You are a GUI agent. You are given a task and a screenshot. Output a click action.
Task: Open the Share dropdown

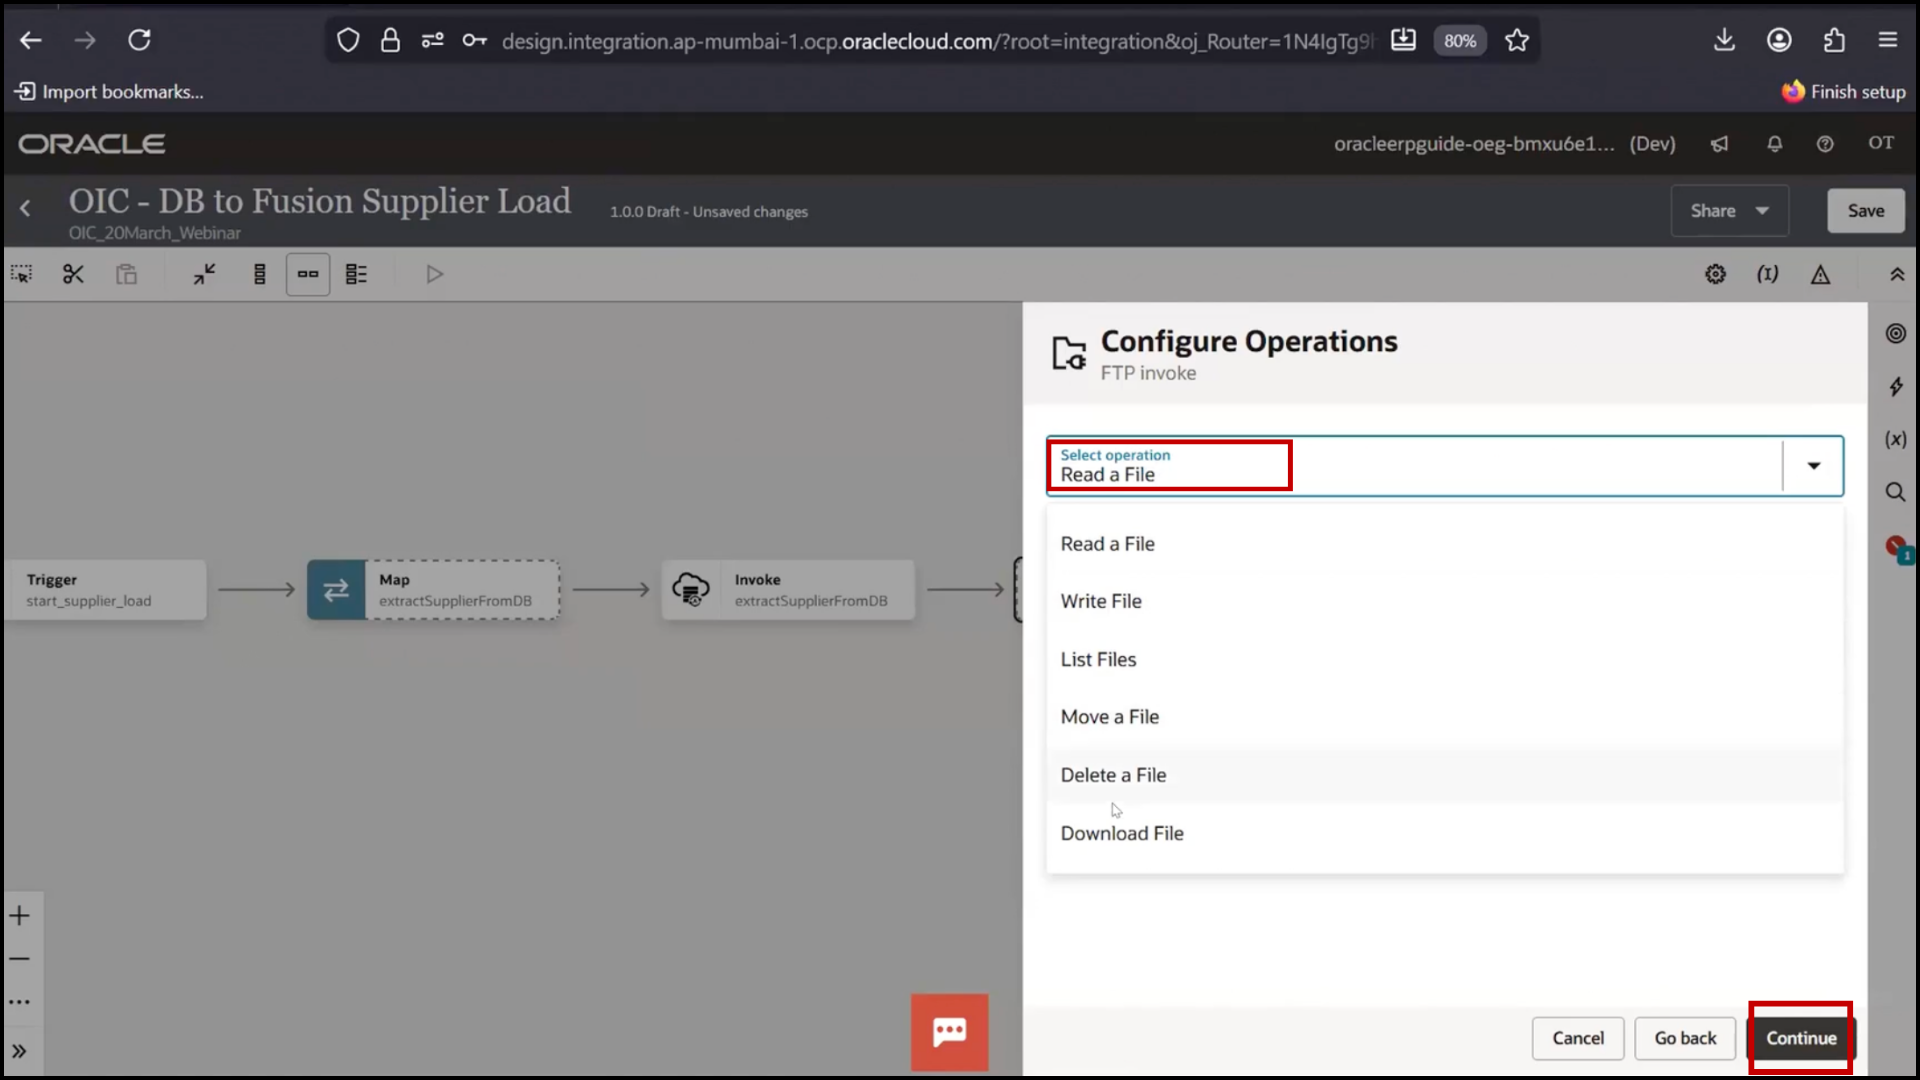[1729, 211]
